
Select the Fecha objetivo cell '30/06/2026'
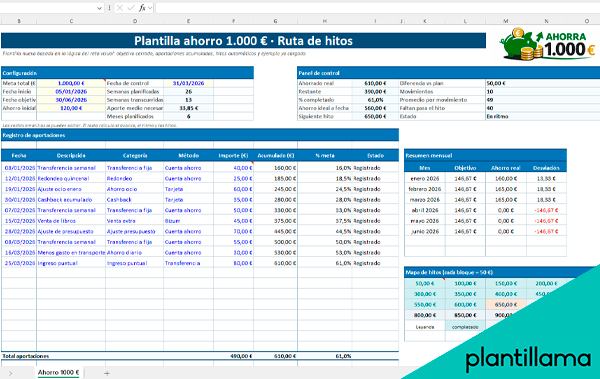pyautogui.click(x=71, y=100)
